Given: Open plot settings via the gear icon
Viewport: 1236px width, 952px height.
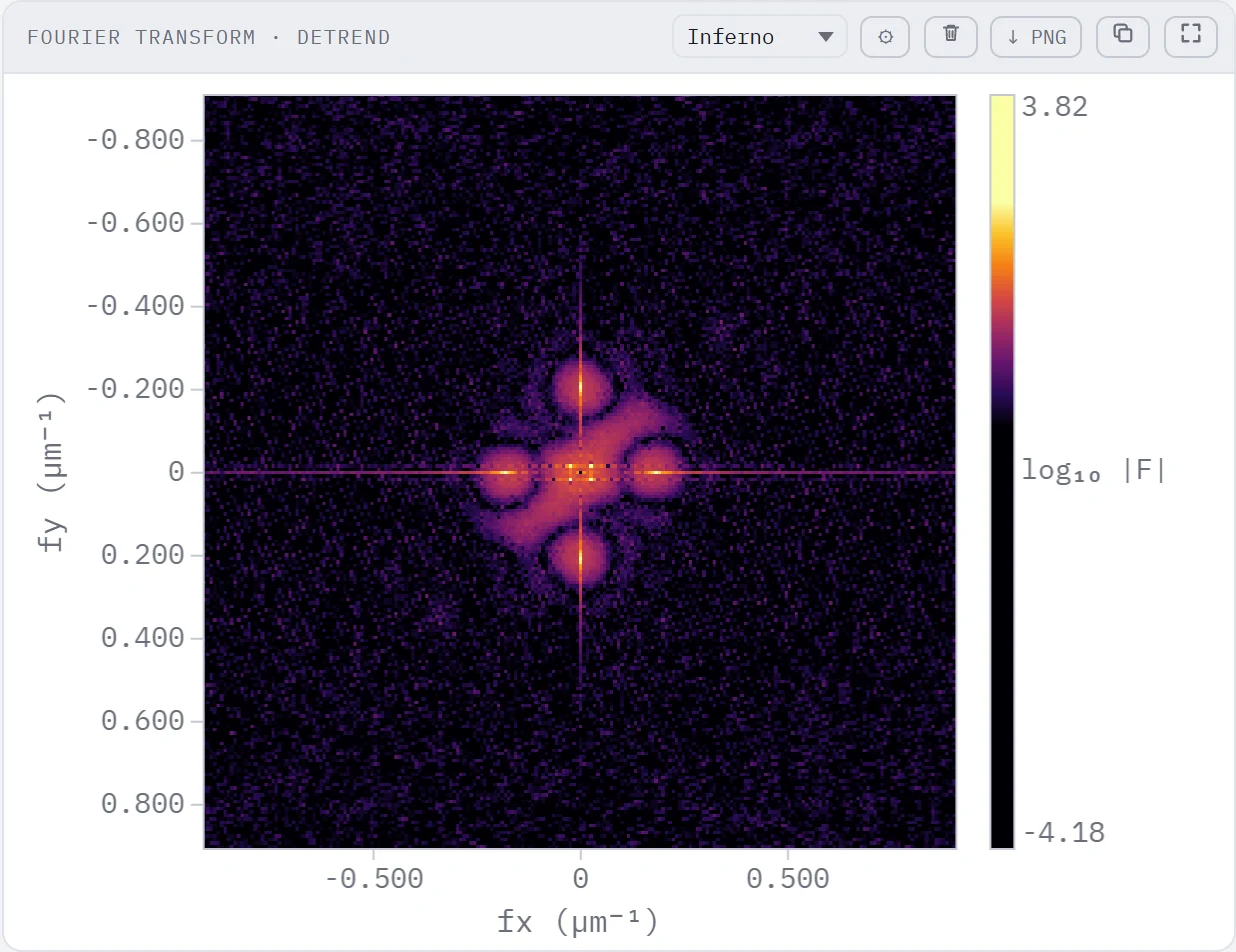Looking at the screenshot, I should click(885, 37).
